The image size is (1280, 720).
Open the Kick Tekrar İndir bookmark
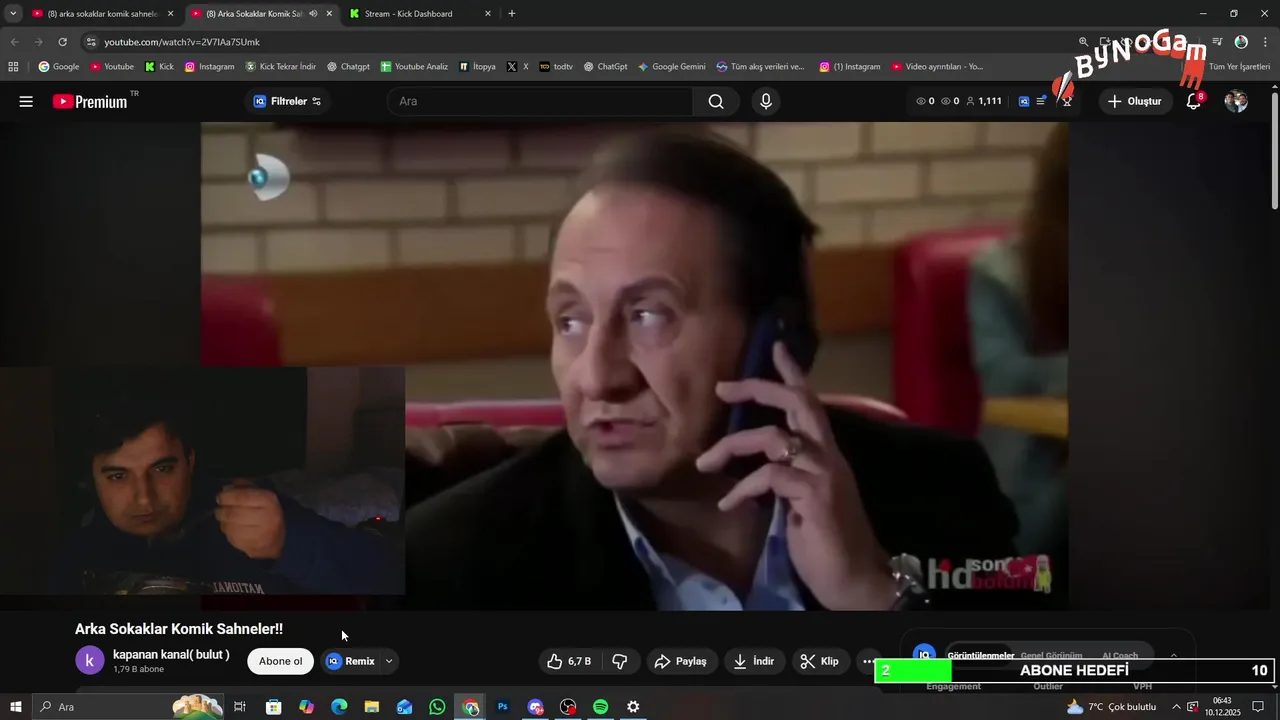pos(281,67)
